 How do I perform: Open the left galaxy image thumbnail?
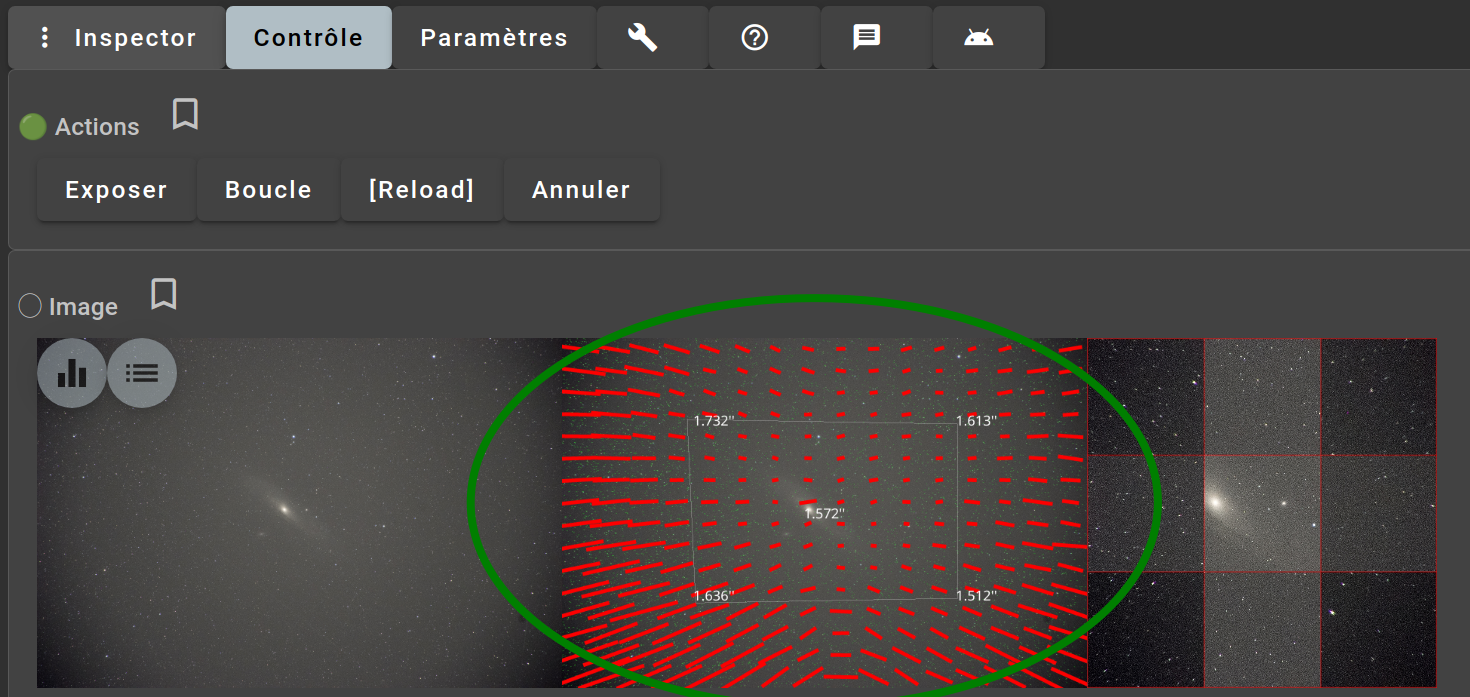coord(299,512)
